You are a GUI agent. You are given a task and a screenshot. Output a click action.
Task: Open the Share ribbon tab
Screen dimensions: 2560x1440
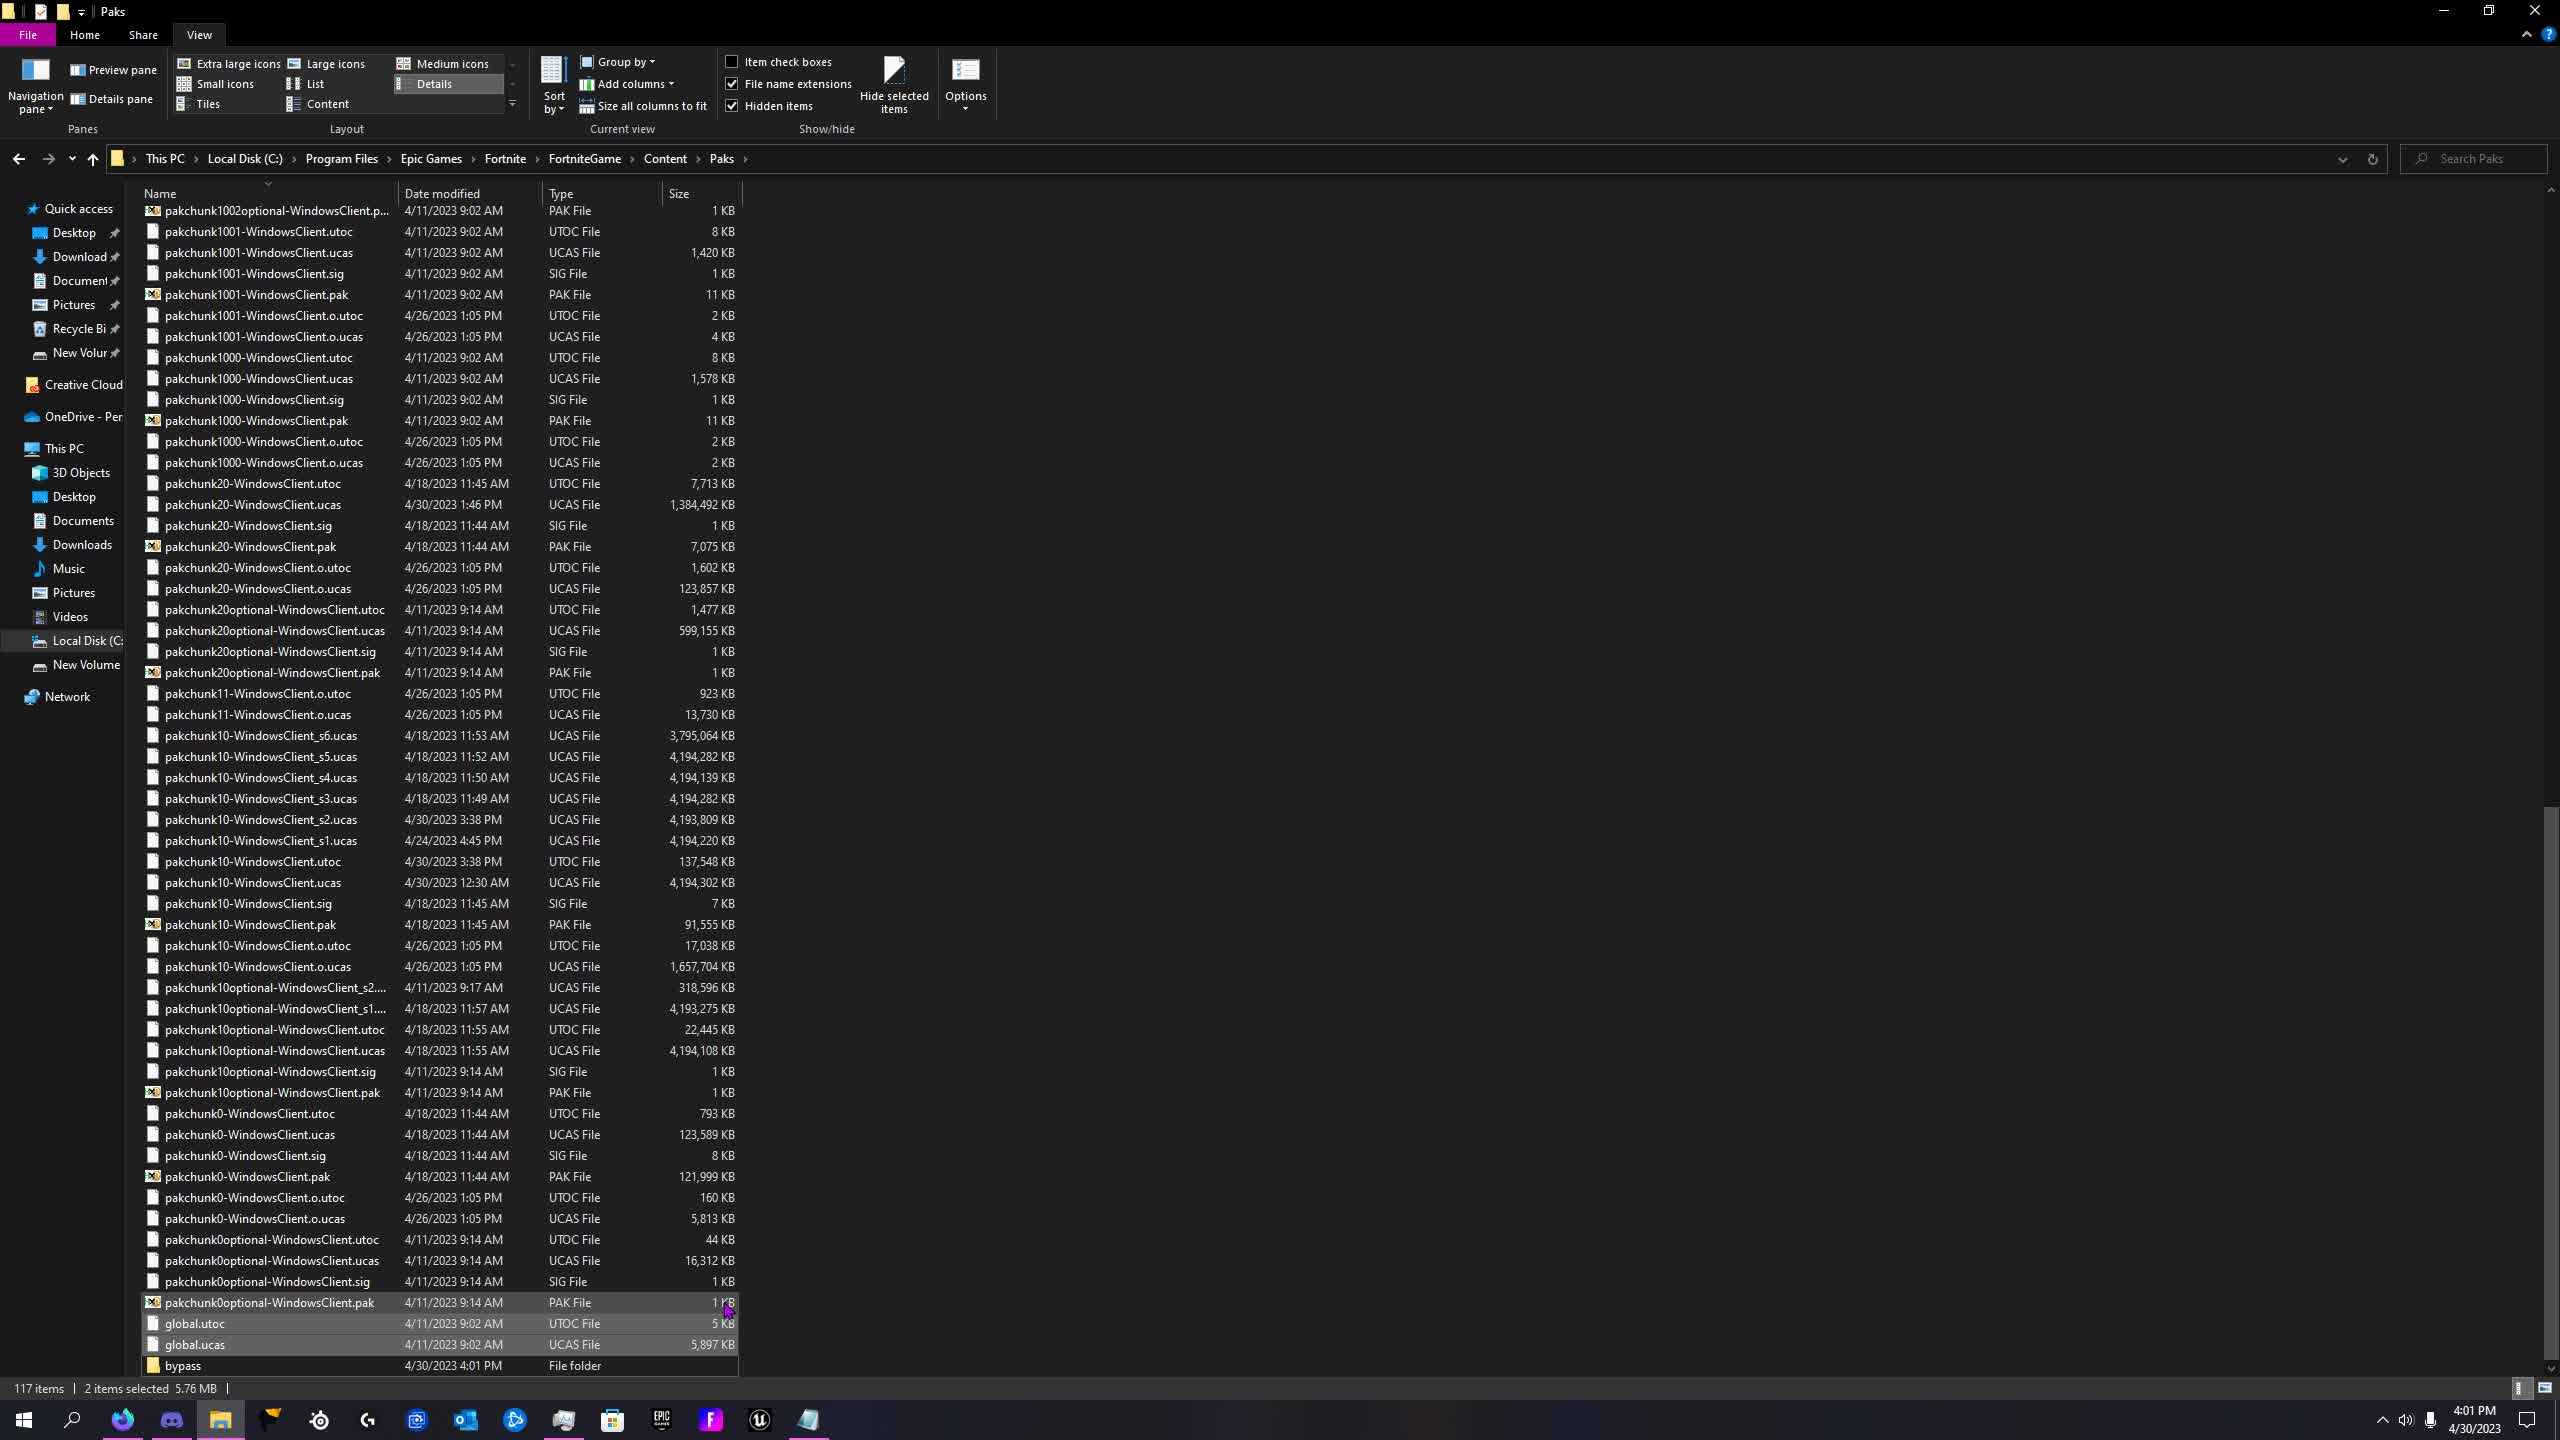coord(143,34)
